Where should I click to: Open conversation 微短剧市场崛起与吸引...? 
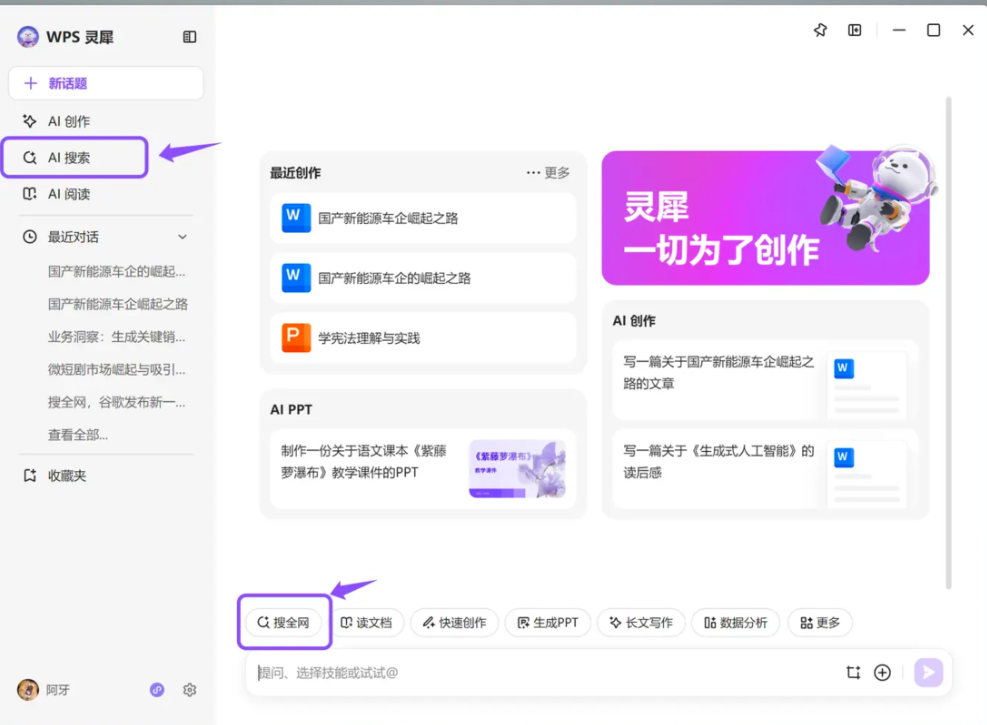pyautogui.click(x=116, y=369)
